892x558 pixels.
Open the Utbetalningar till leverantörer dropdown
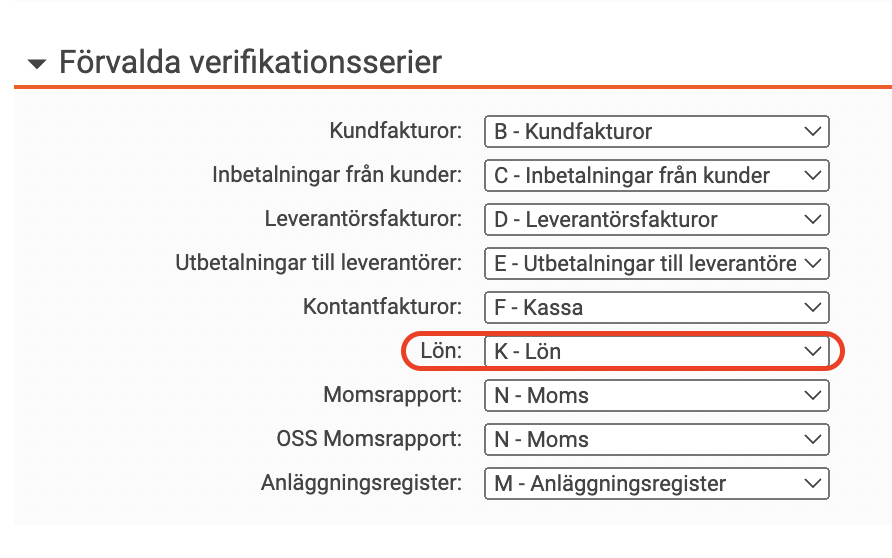[656, 264]
